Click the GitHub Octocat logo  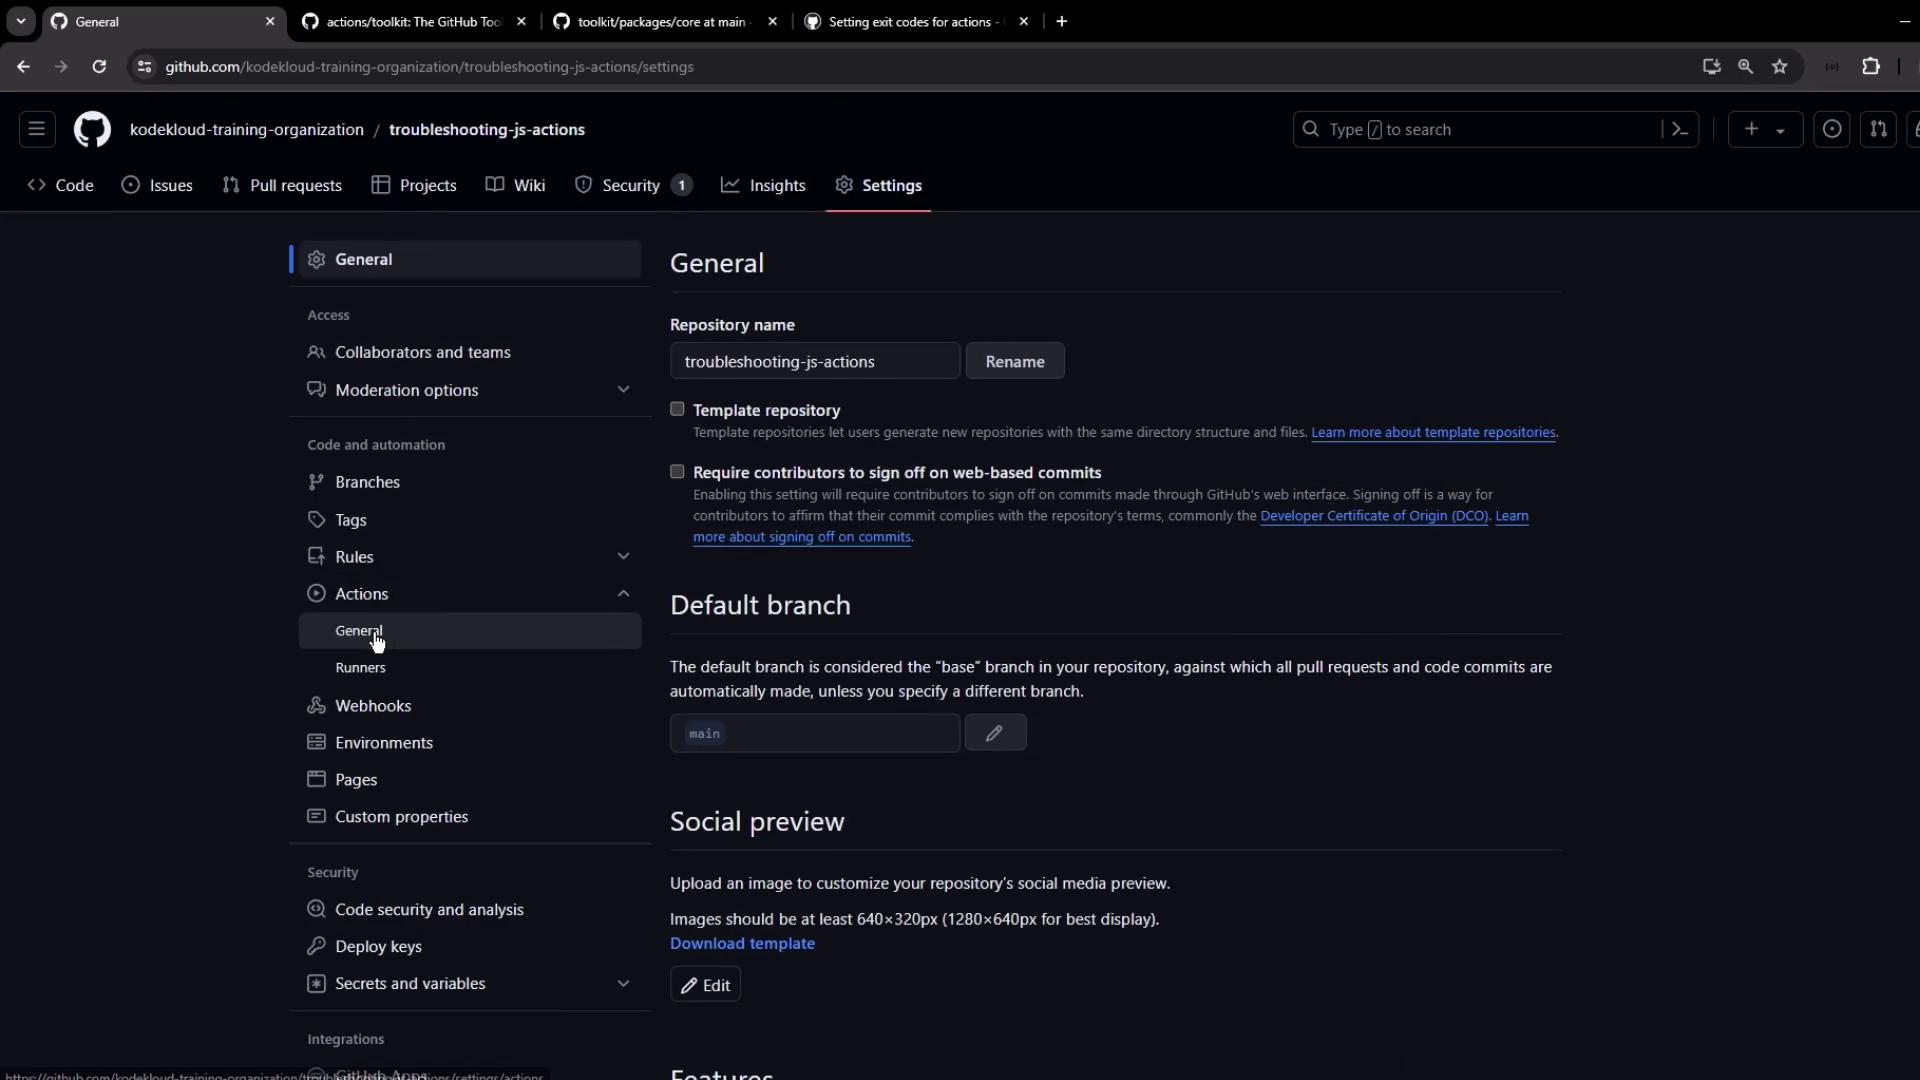pyautogui.click(x=92, y=130)
